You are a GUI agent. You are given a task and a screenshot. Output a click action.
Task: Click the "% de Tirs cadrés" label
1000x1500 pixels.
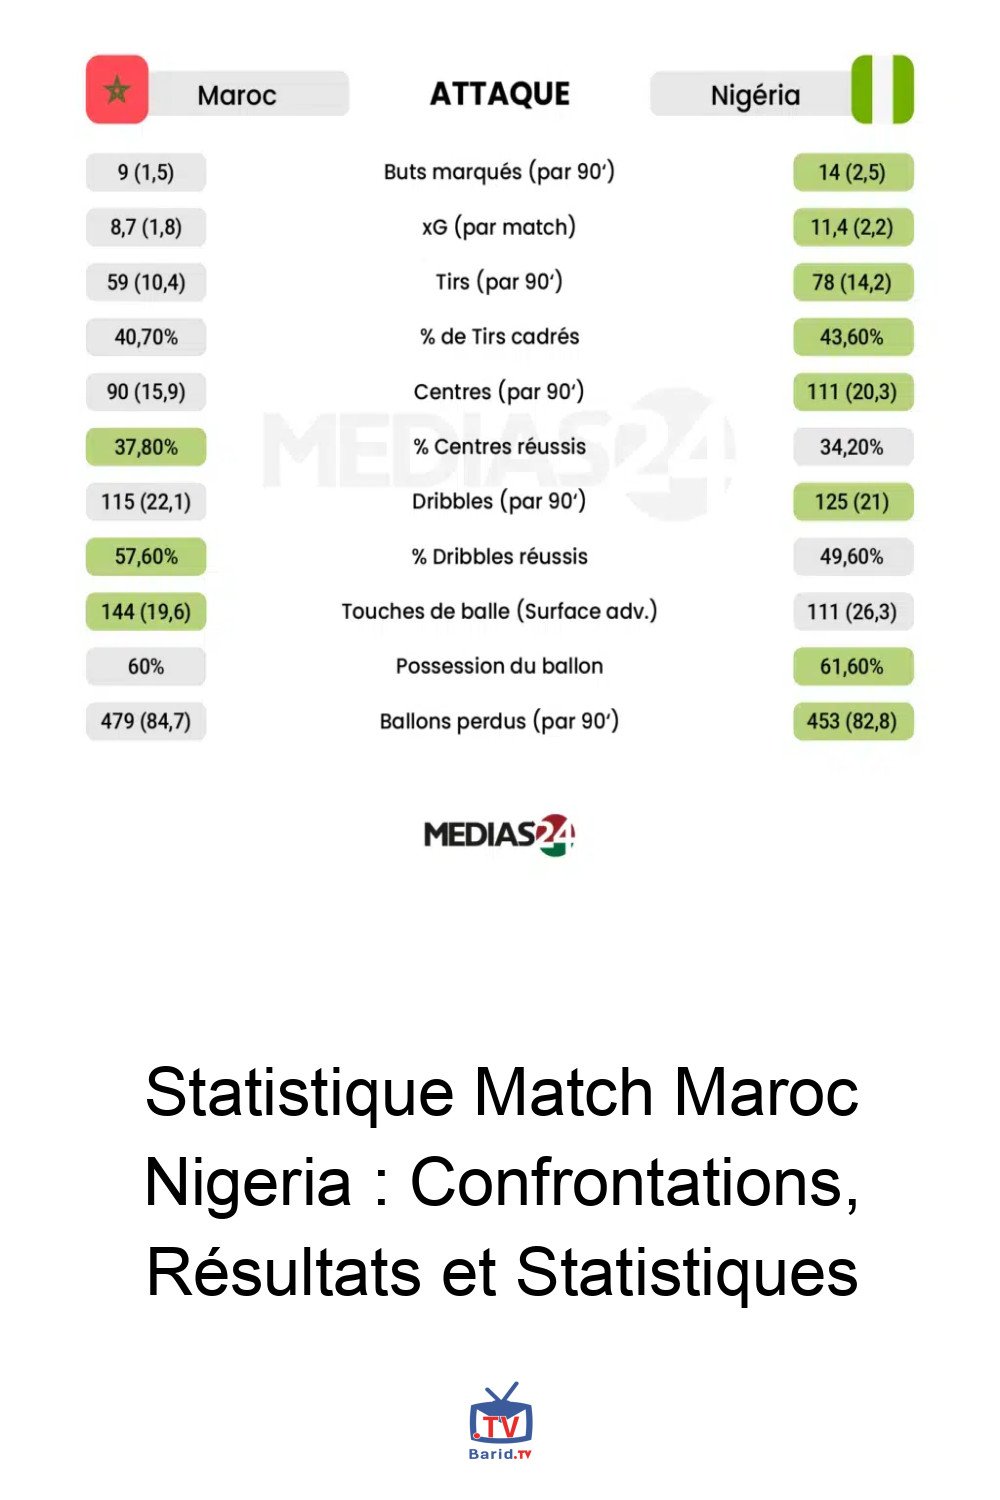499,337
